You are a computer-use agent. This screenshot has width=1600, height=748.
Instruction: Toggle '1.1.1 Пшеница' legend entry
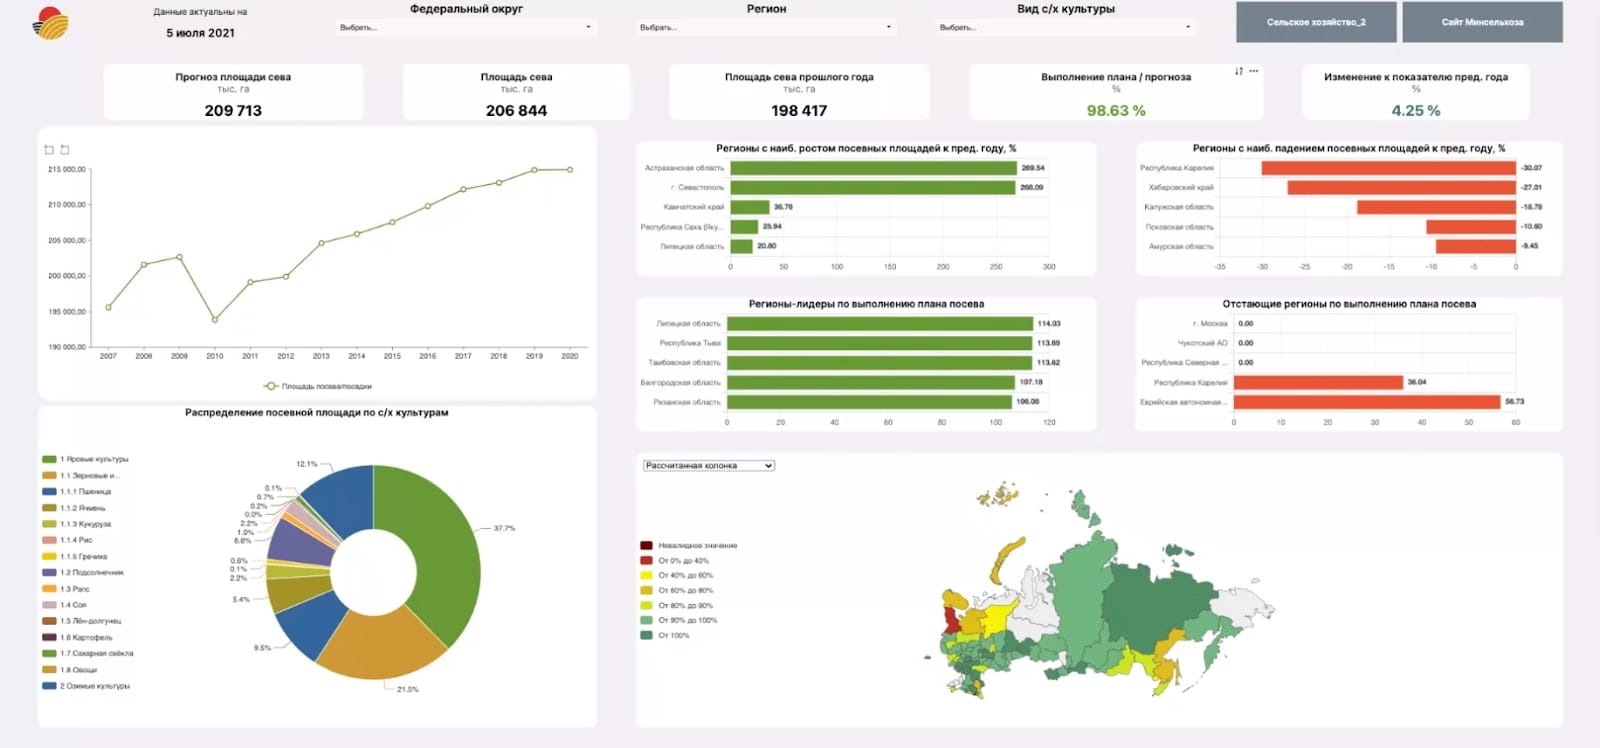[77, 492]
